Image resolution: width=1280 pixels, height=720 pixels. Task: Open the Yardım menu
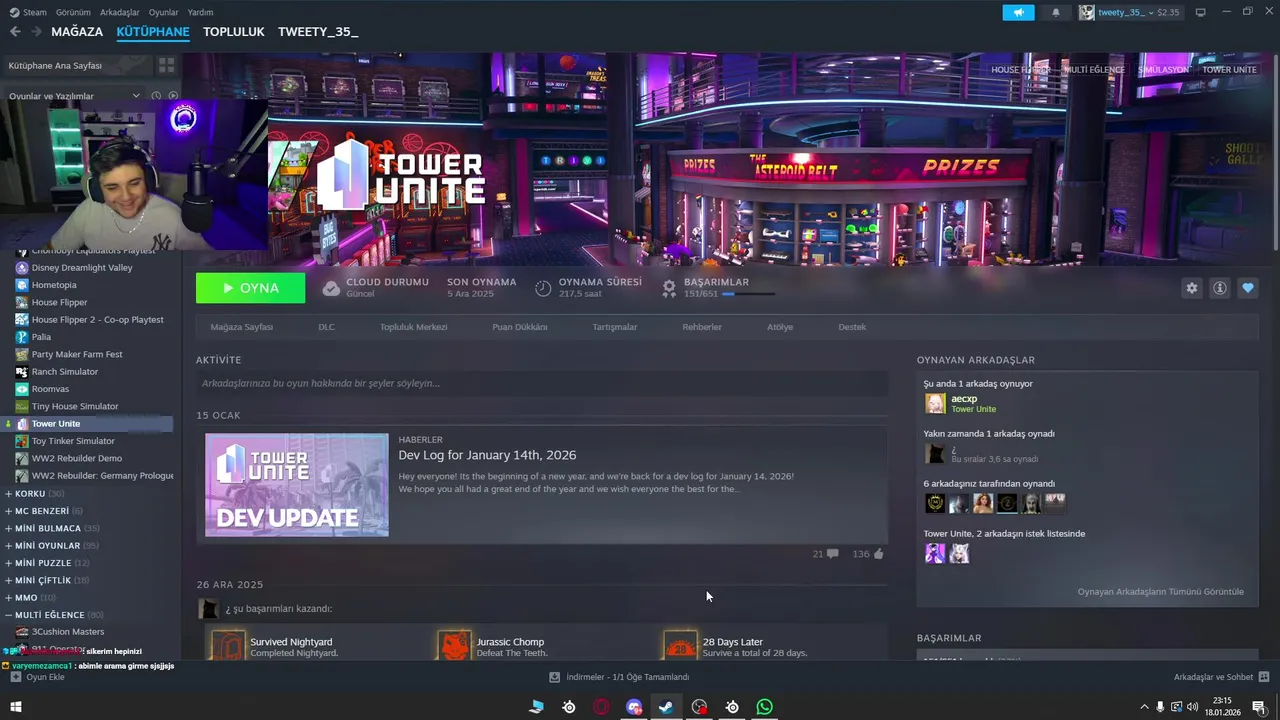click(x=200, y=12)
